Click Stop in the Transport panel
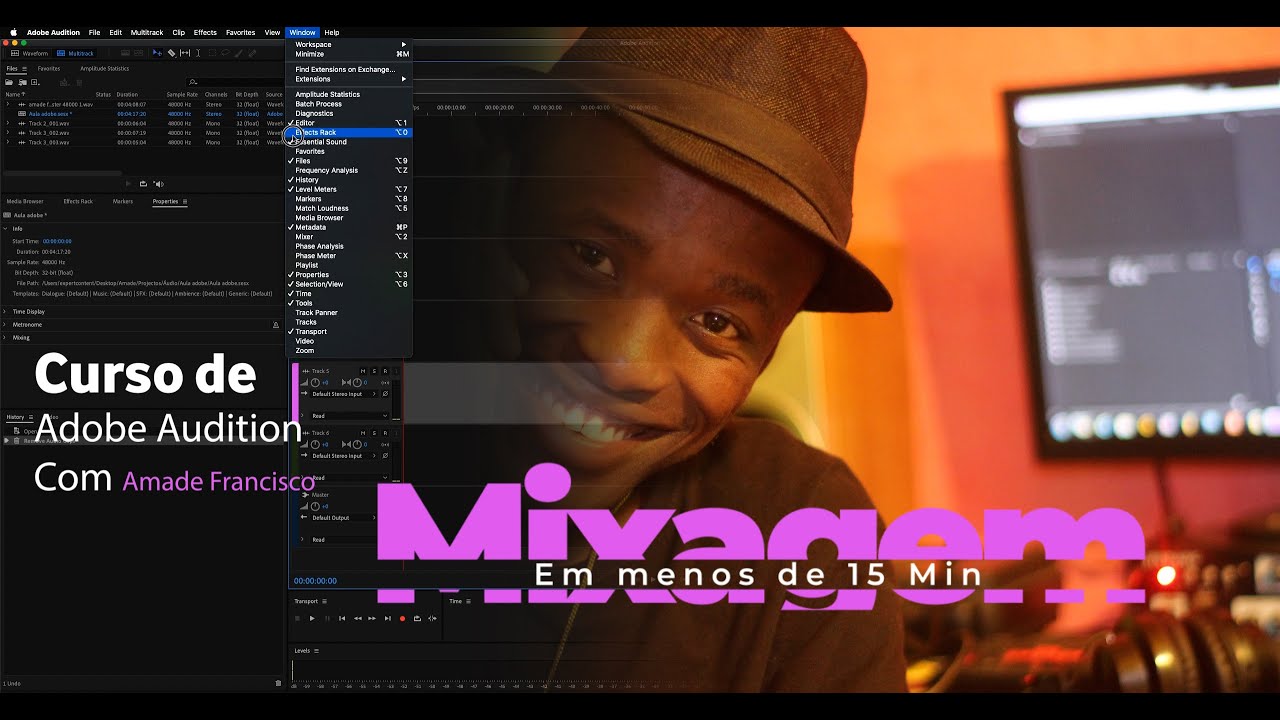 297,618
